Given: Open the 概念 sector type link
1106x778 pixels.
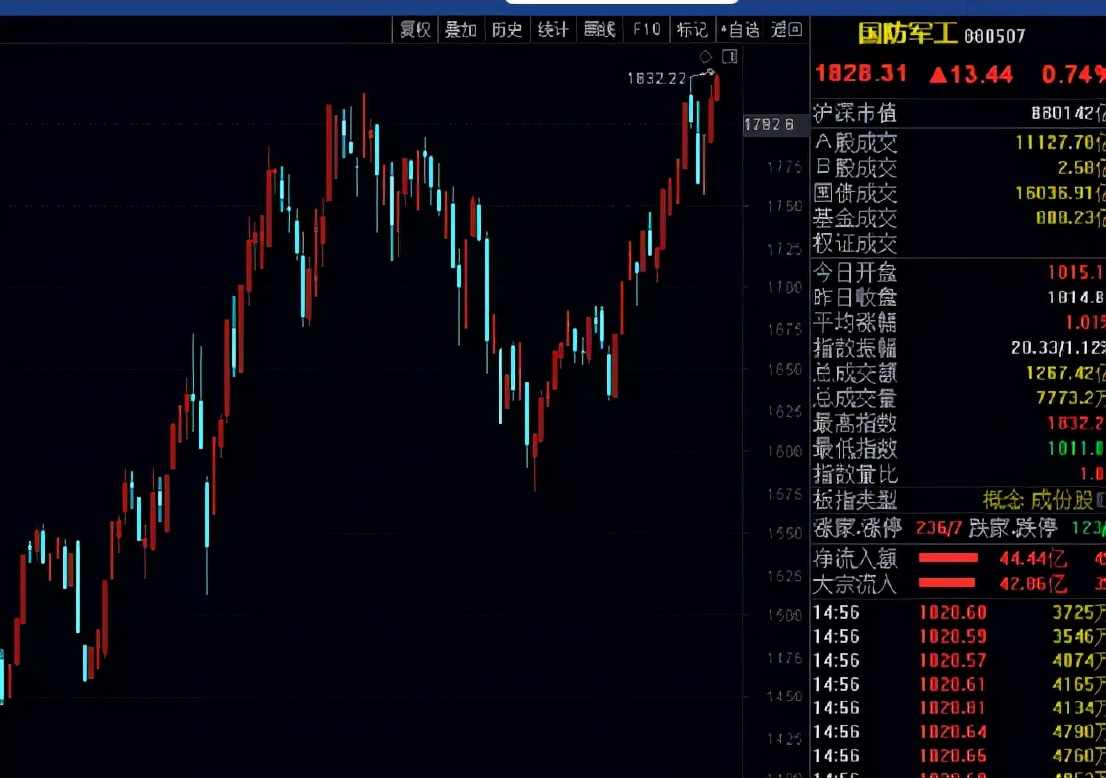Looking at the screenshot, I should pos(1003,501).
